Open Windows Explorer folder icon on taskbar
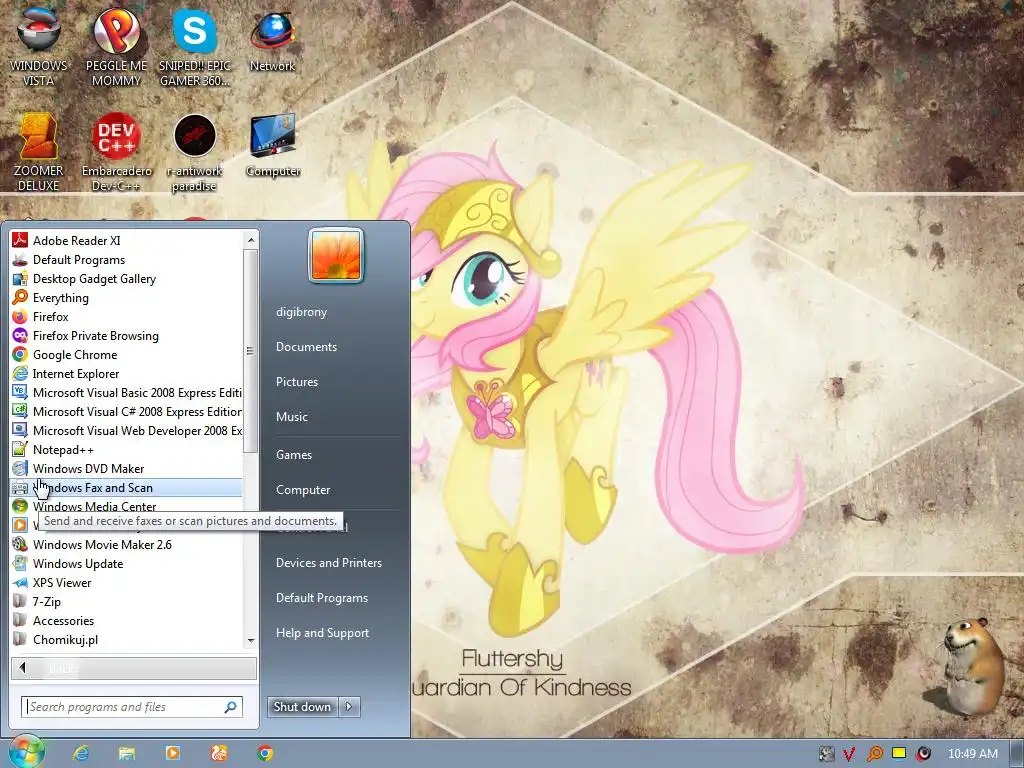1024x768 pixels. point(127,753)
